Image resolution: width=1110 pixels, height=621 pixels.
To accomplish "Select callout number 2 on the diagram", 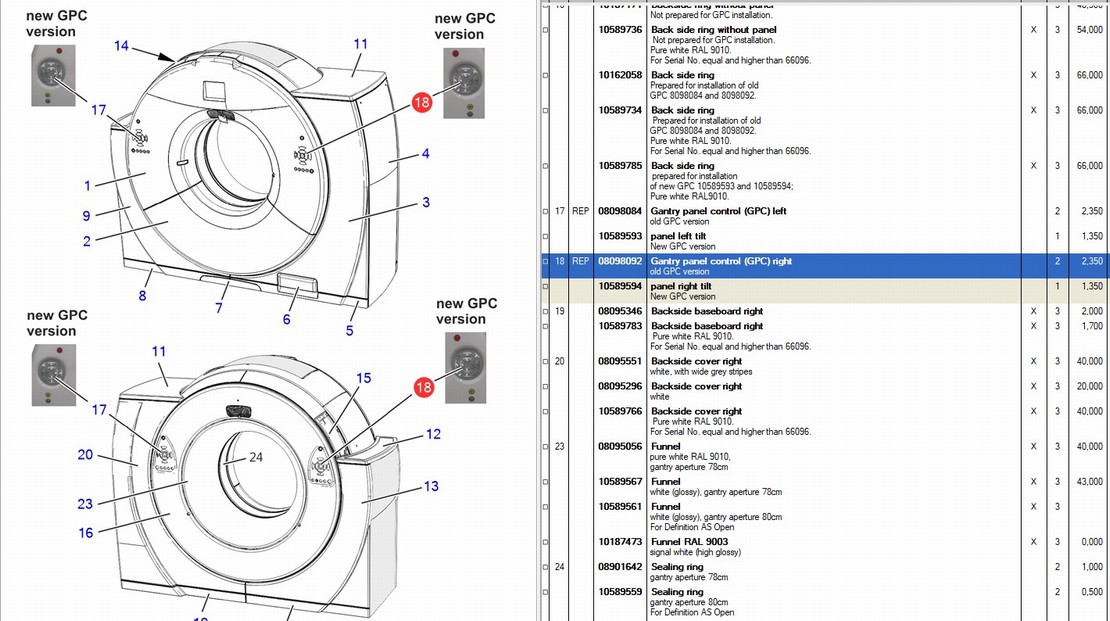I will pyautogui.click(x=86, y=241).
